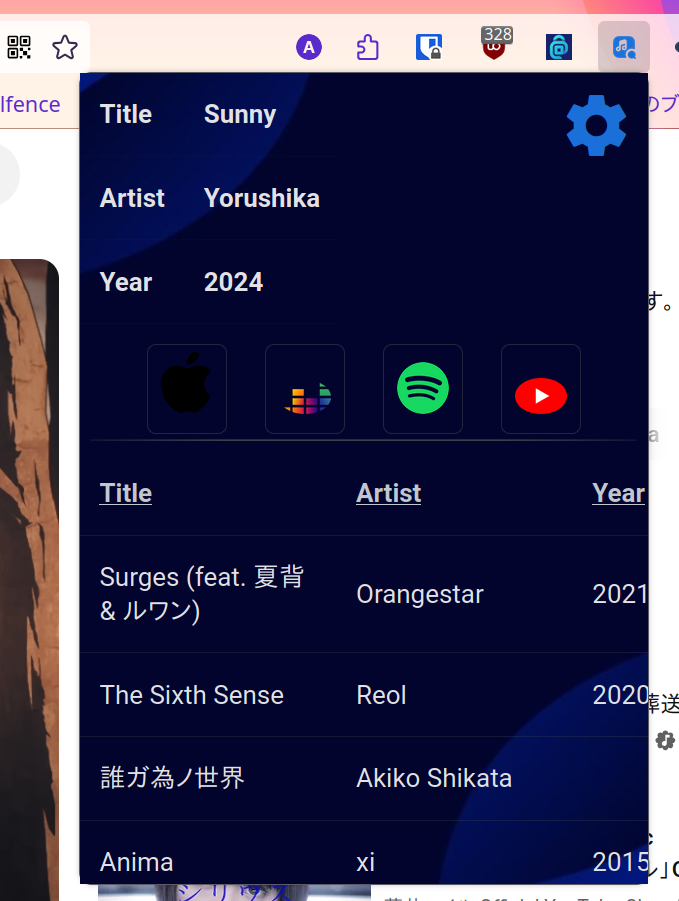The image size is (679, 901).
Task: Click the QR code icon in address bar
Action: 19,47
